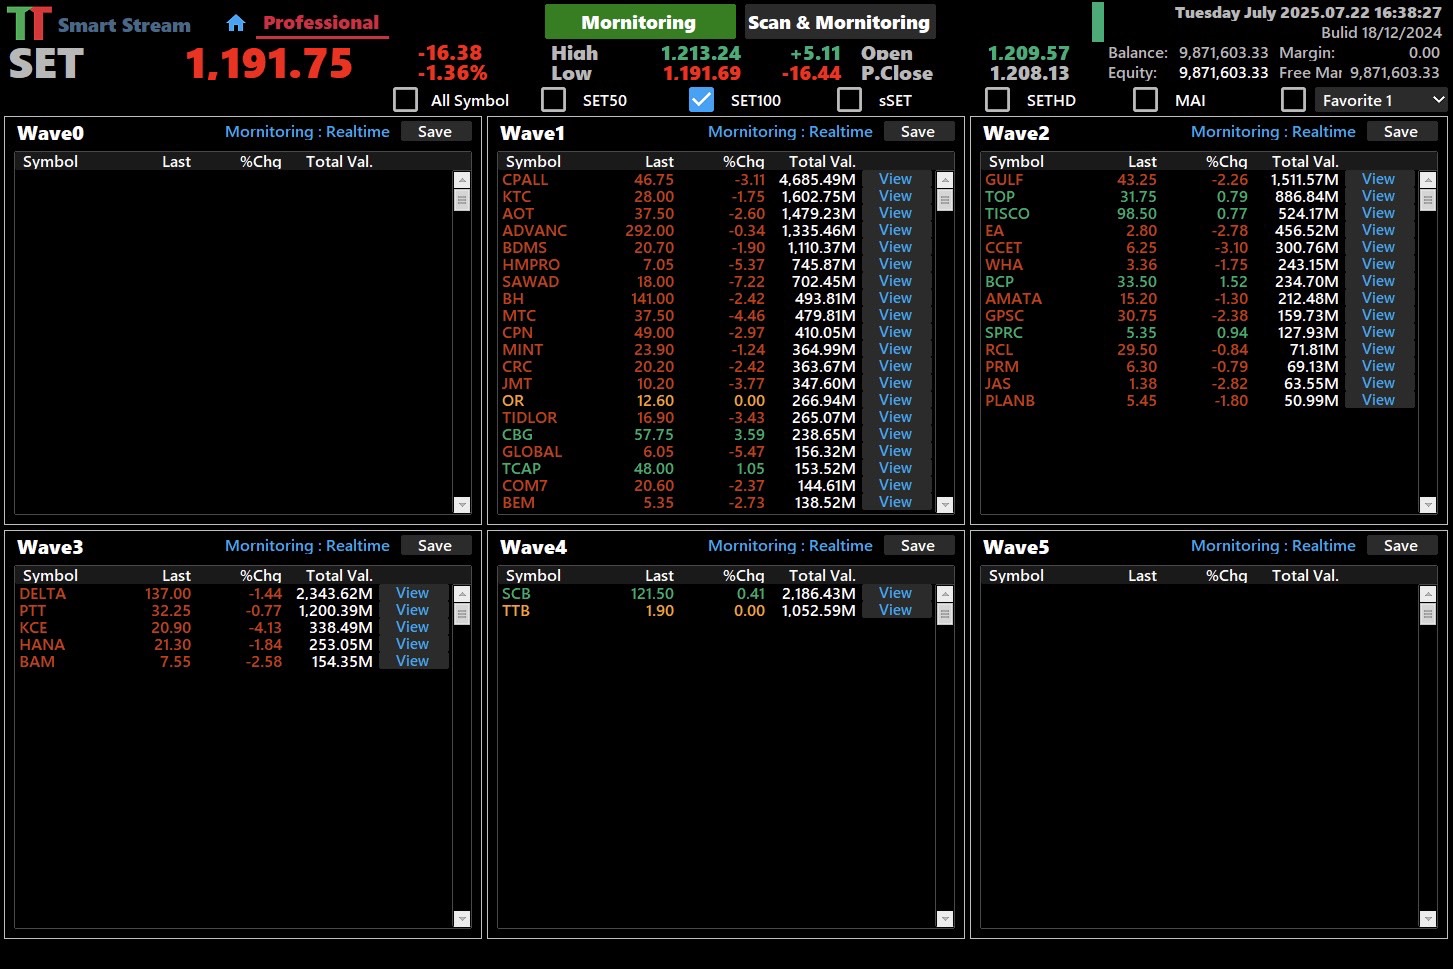Open View for DELTA in Wave3
This screenshot has width=1453, height=969.
[413, 594]
